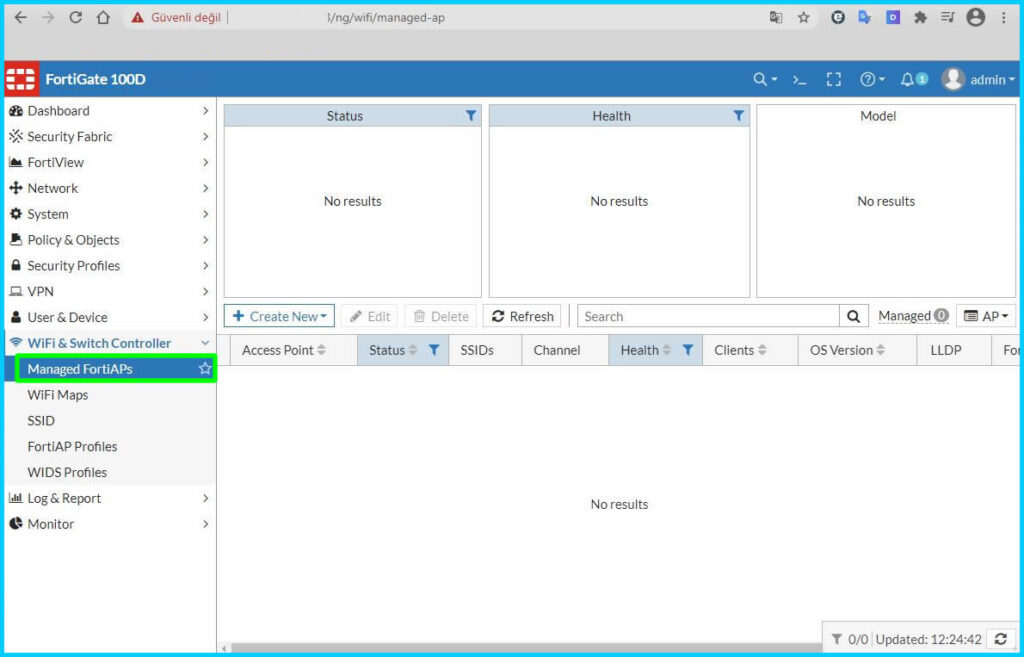Viewport: 1024px width, 657px height.
Task: Click the browser back arrow
Action: pyautogui.click(x=21, y=18)
